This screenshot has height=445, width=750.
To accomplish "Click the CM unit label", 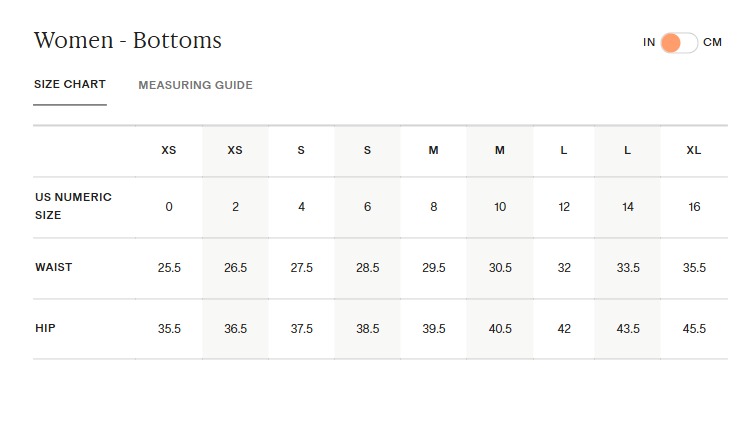I will coord(712,43).
